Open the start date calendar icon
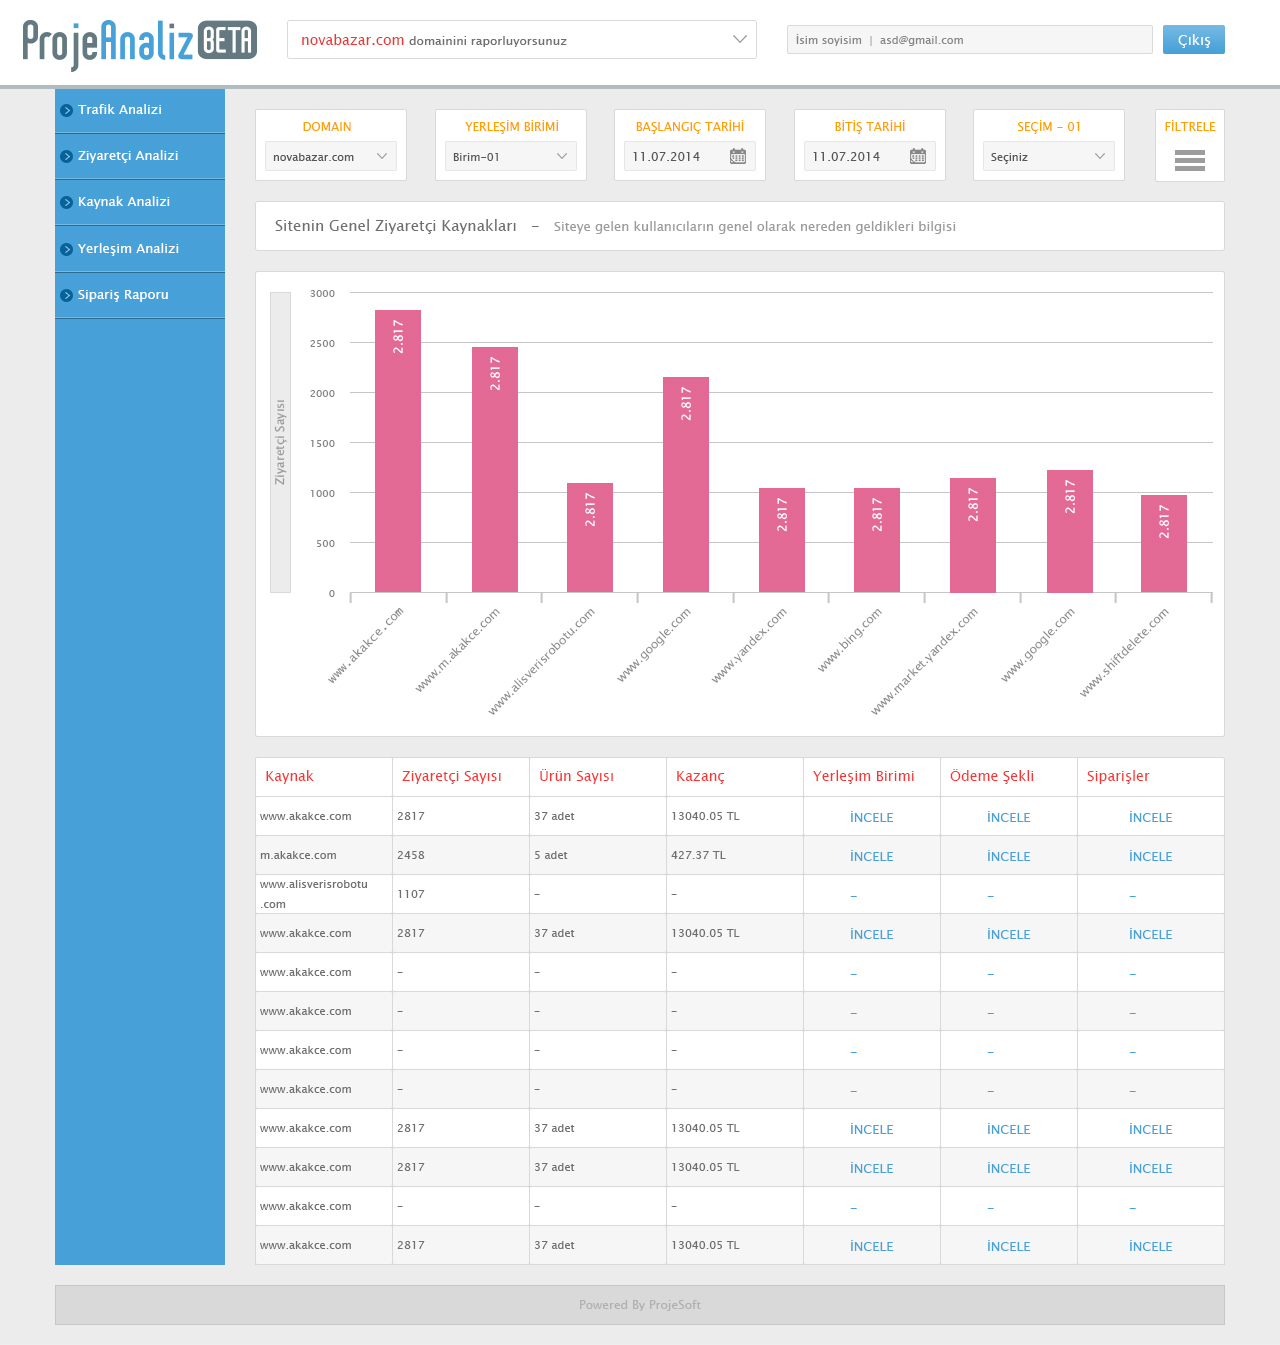The height and width of the screenshot is (1345, 1280). click(x=738, y=156)
